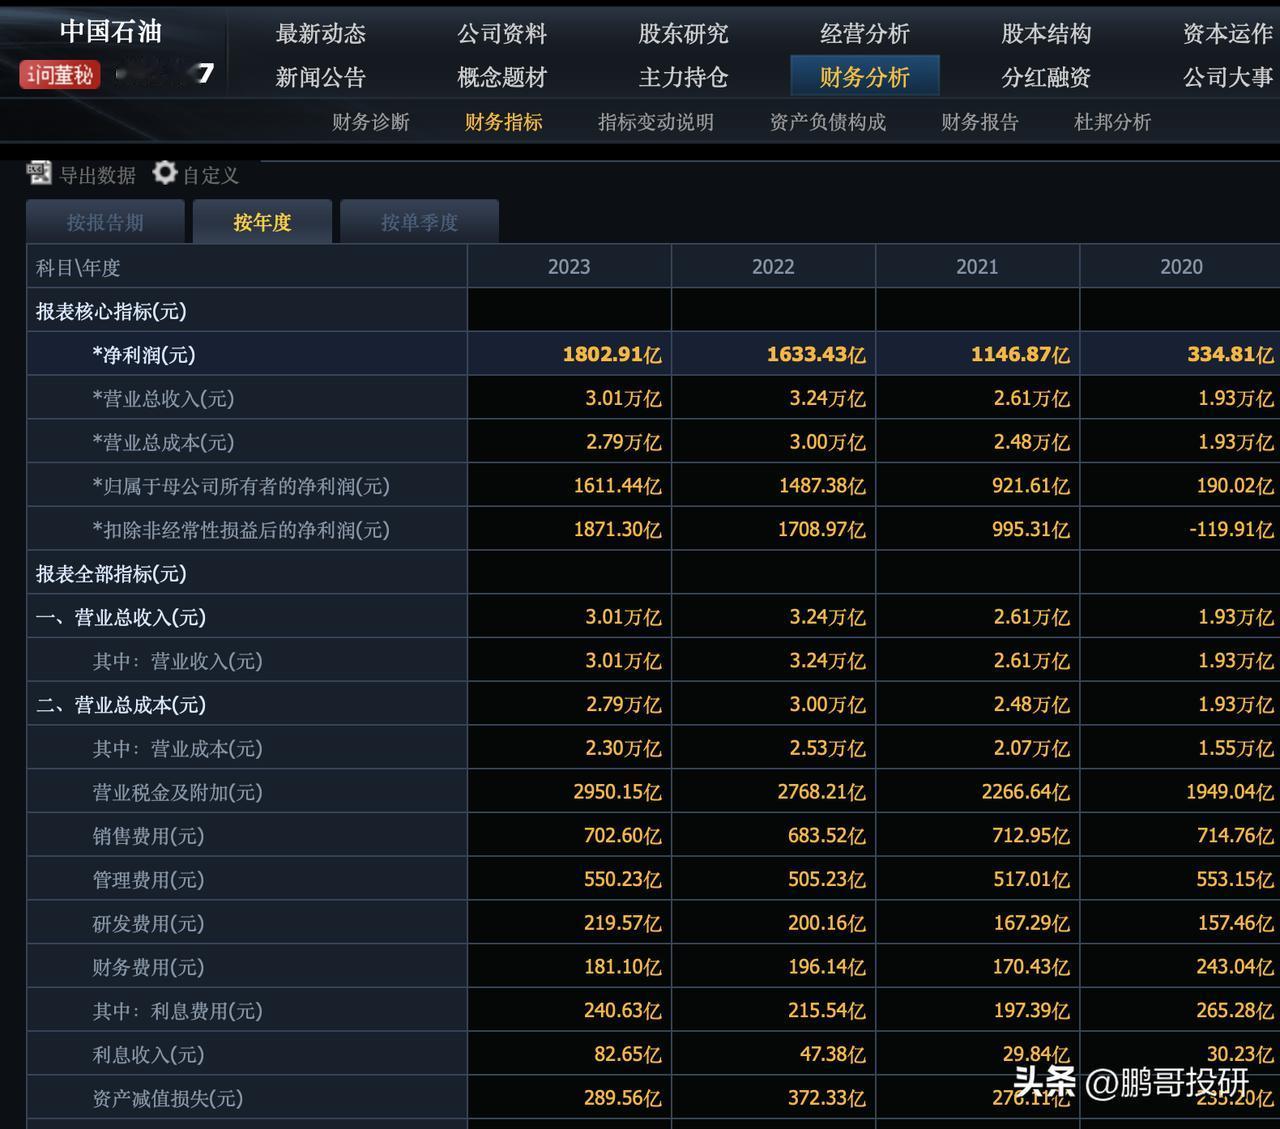Open the 问董秘 red badge
The height and width of the screenshot is (1129, 1280).
(x=60, y=74)
